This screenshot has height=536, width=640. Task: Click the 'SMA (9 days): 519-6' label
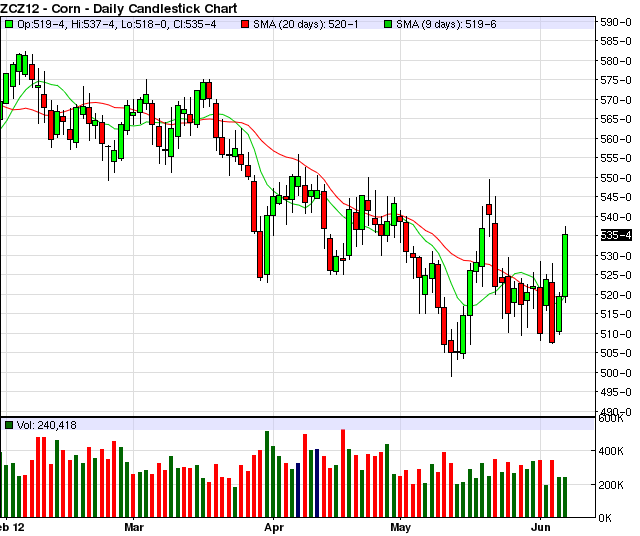click(447, 24)
